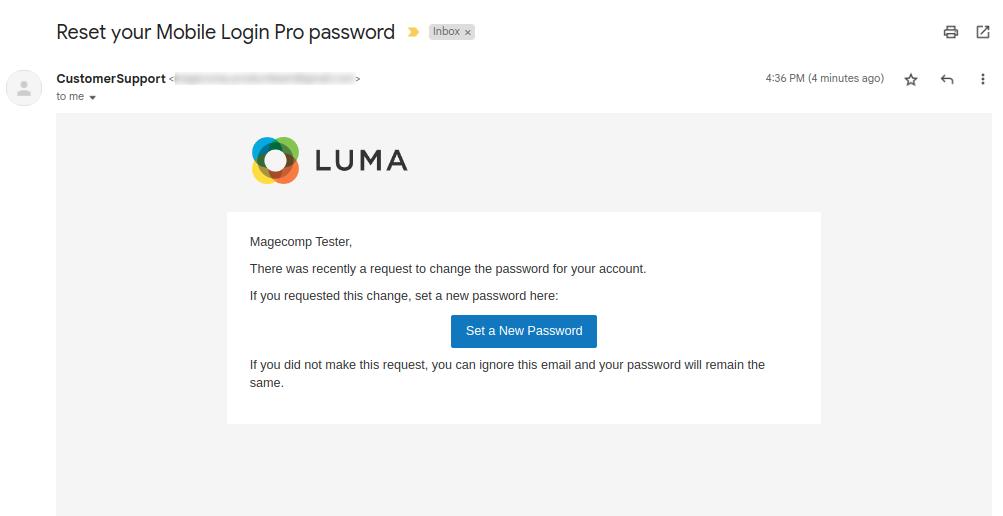
Task: Click the CustomerSupport sender name
Action: (111, 78)
